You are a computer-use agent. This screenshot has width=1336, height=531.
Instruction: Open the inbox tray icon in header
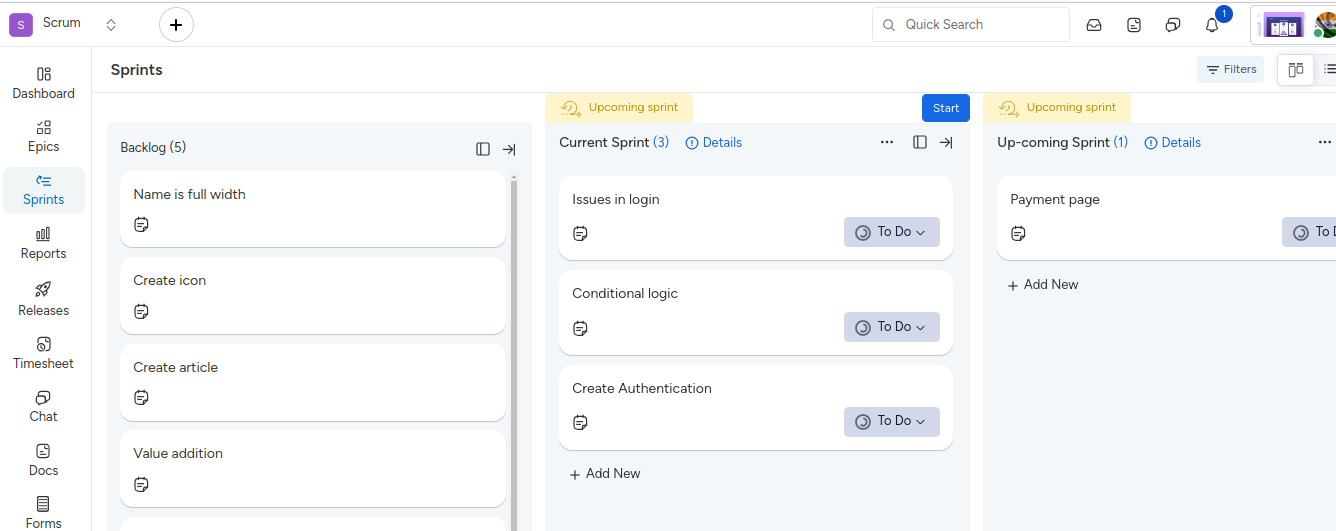tap(1094, 25)
